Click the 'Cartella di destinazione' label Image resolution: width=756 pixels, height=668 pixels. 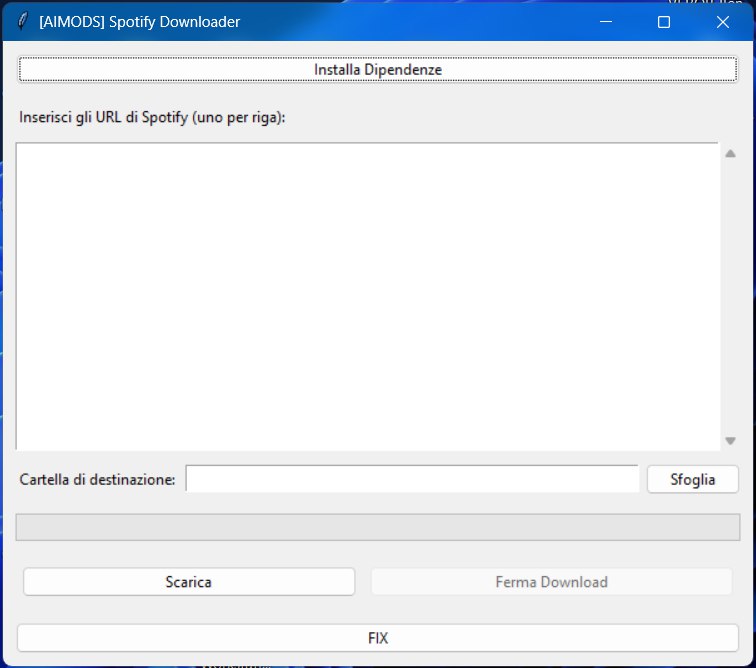pyautogui.click(x=97, y=480)
